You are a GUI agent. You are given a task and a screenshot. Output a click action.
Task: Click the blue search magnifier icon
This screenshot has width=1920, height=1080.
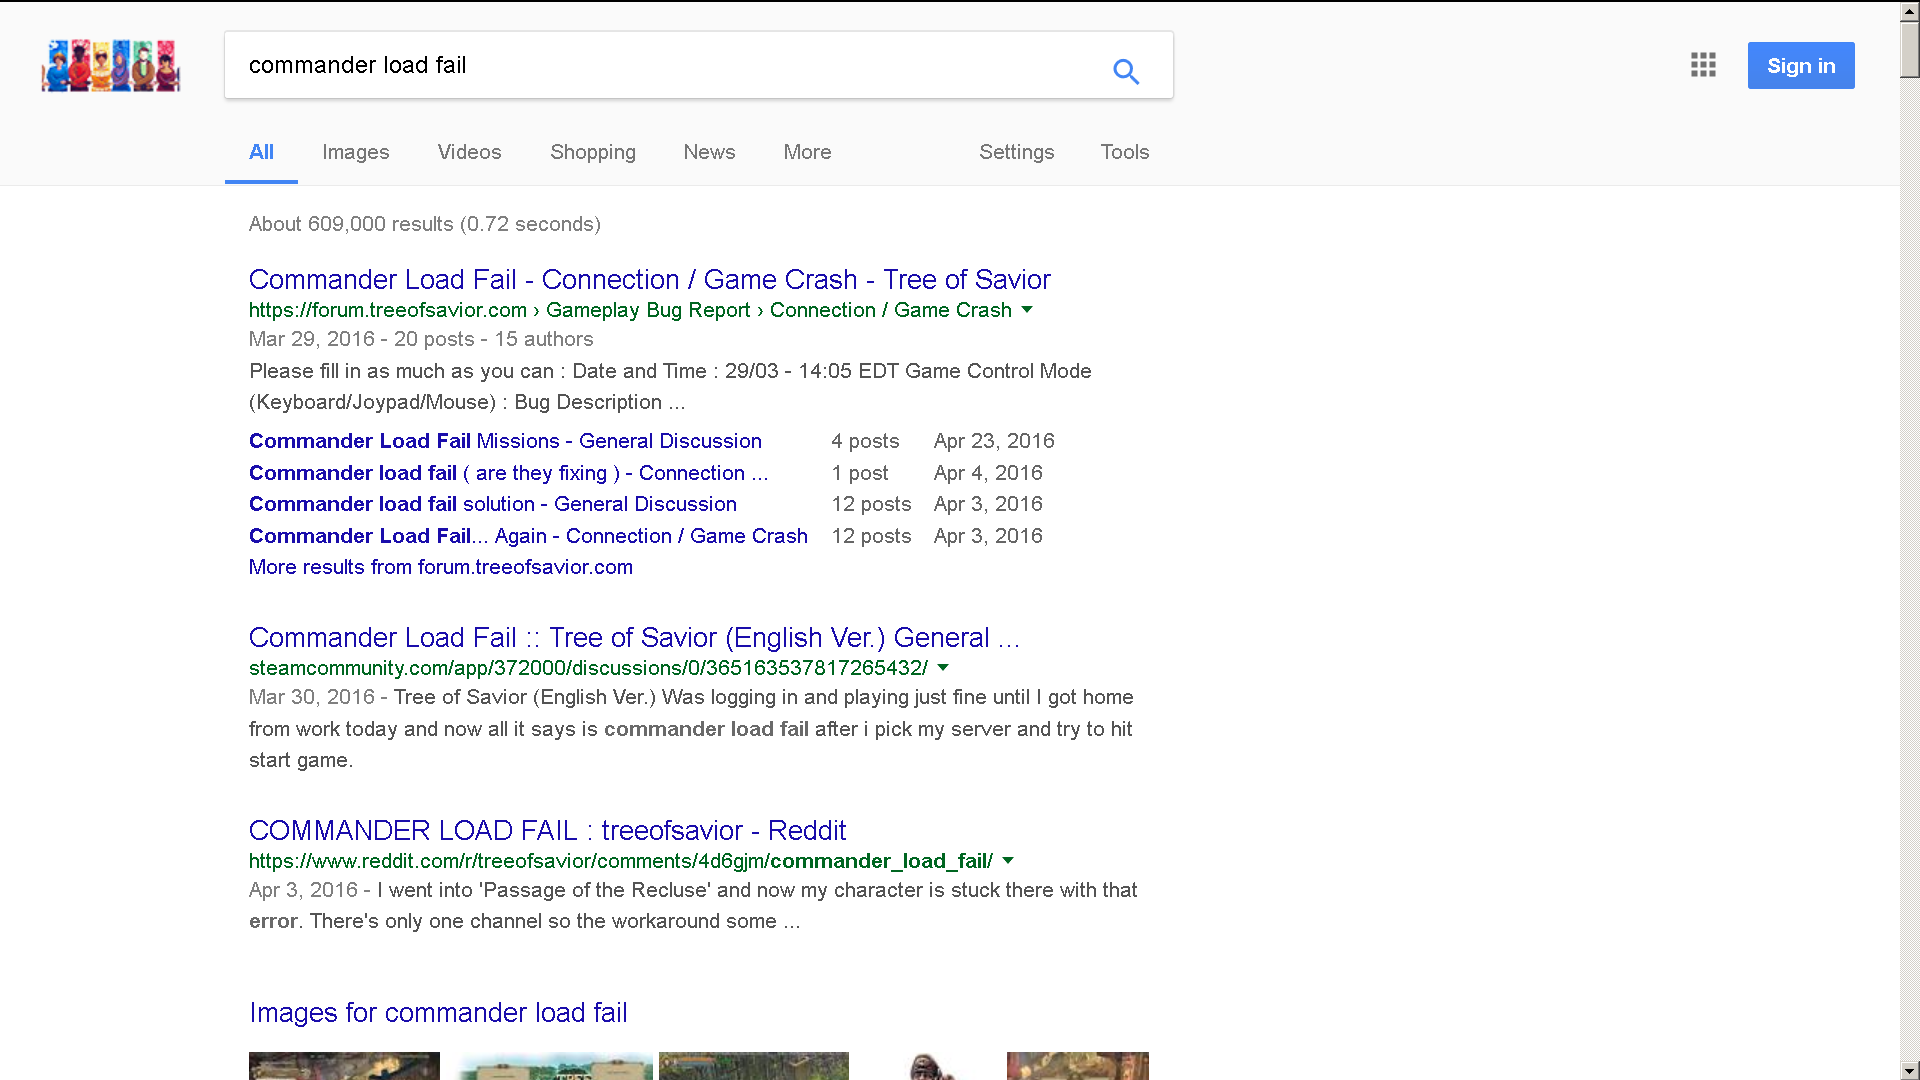(1126, 71)
